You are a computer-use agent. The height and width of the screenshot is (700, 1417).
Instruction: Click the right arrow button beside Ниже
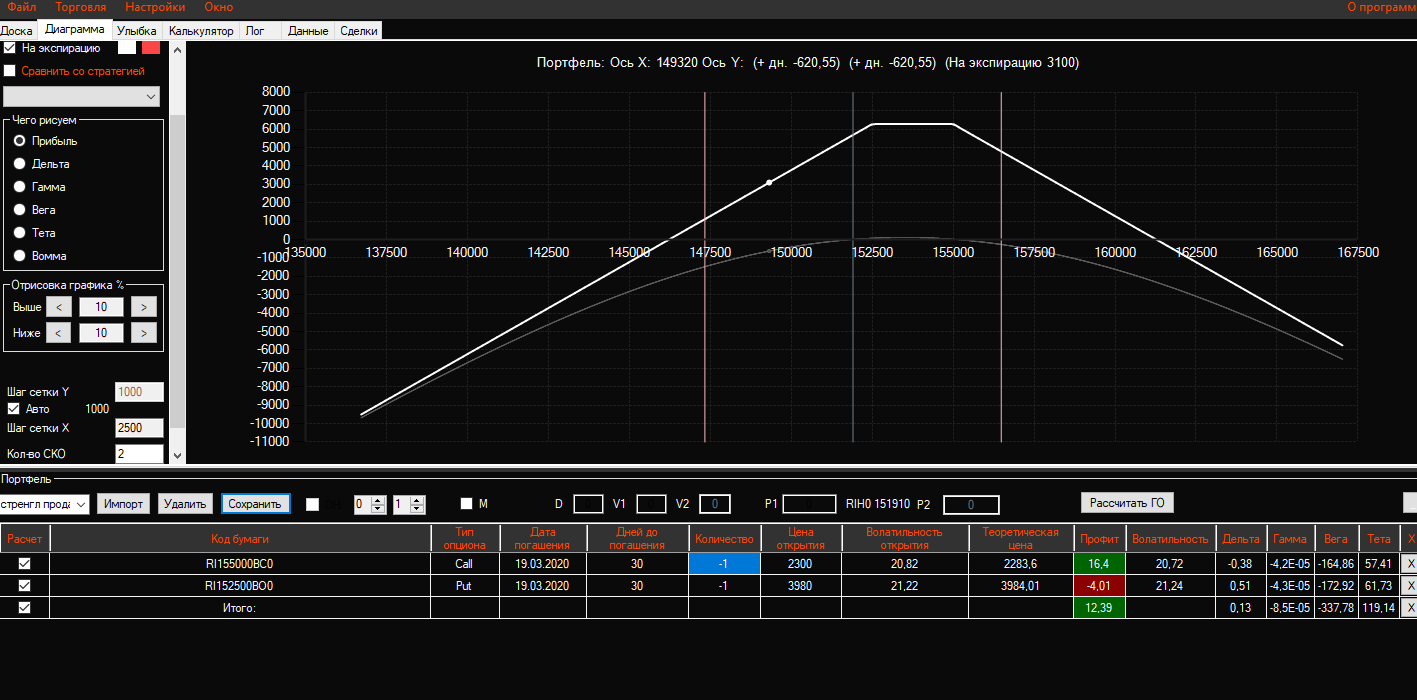[144, 332]
